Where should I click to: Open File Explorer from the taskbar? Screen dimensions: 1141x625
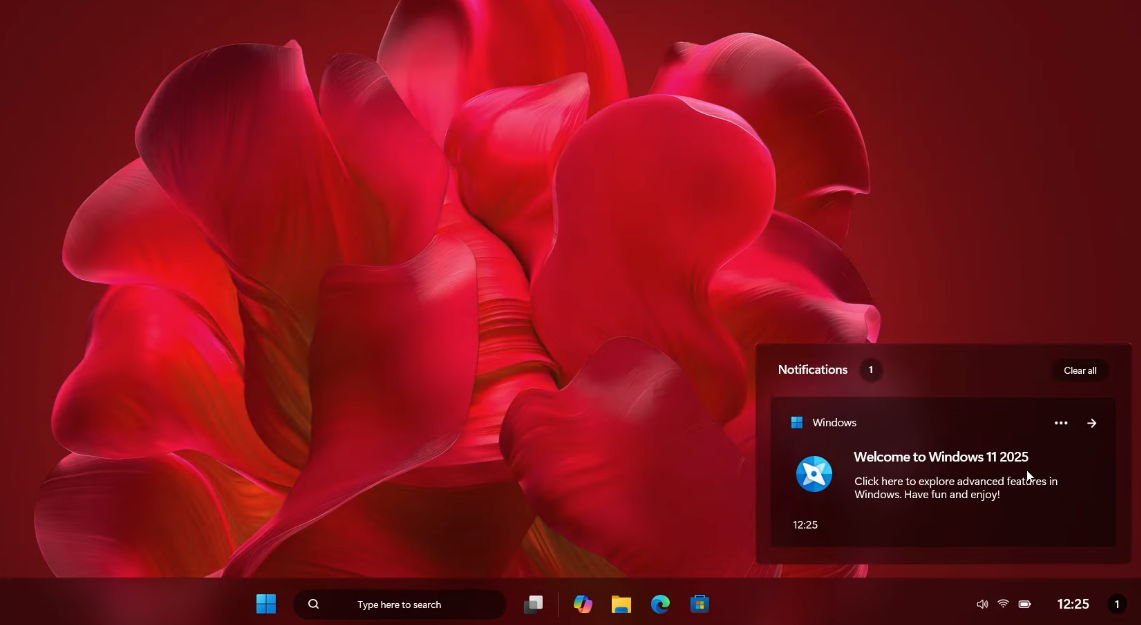tap(621, 604)
